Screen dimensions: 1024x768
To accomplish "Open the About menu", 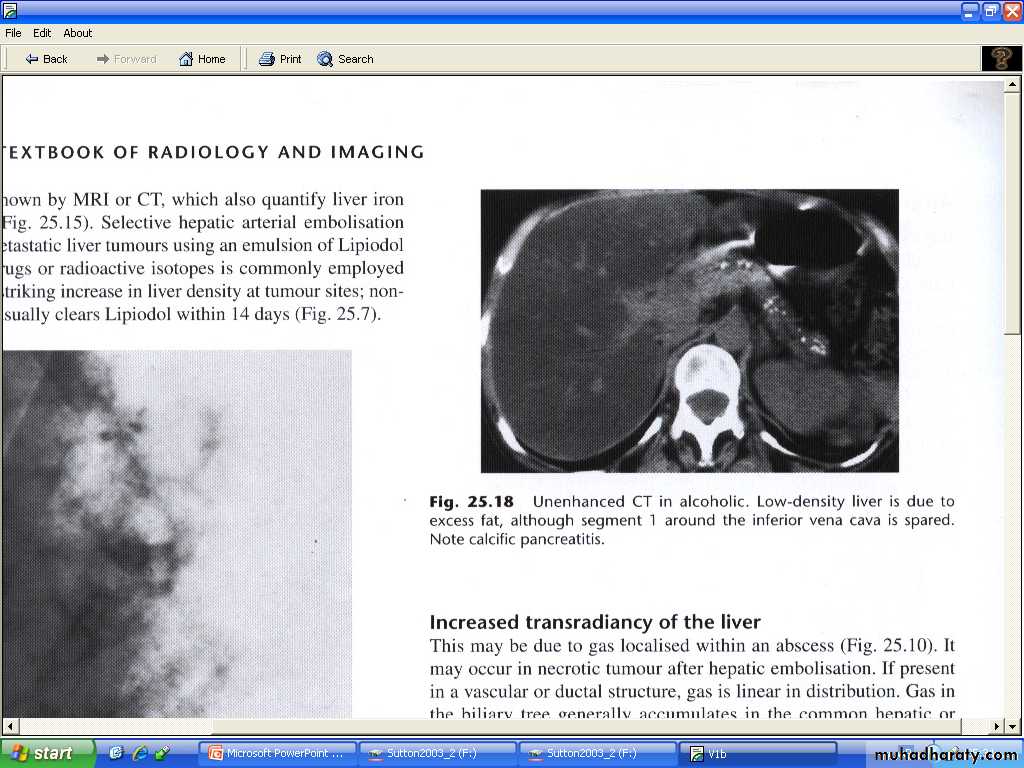I will coord(78,33).
